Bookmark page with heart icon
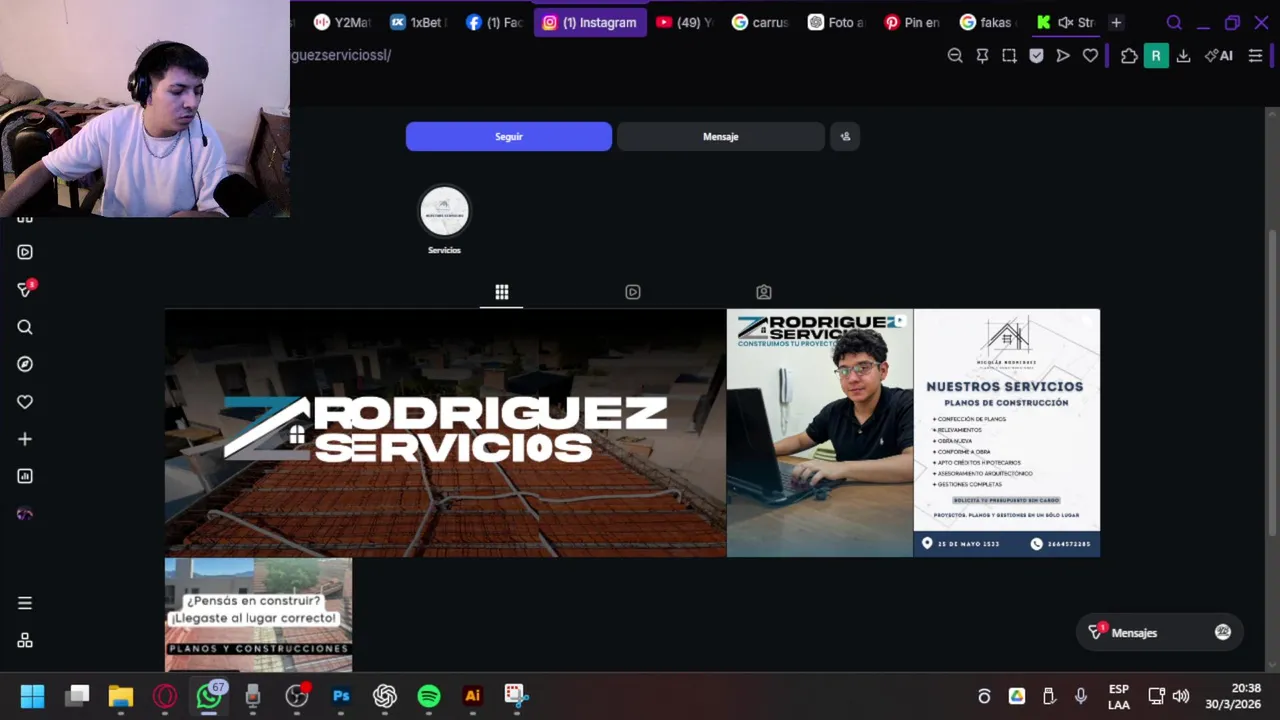 (1090, 56)
